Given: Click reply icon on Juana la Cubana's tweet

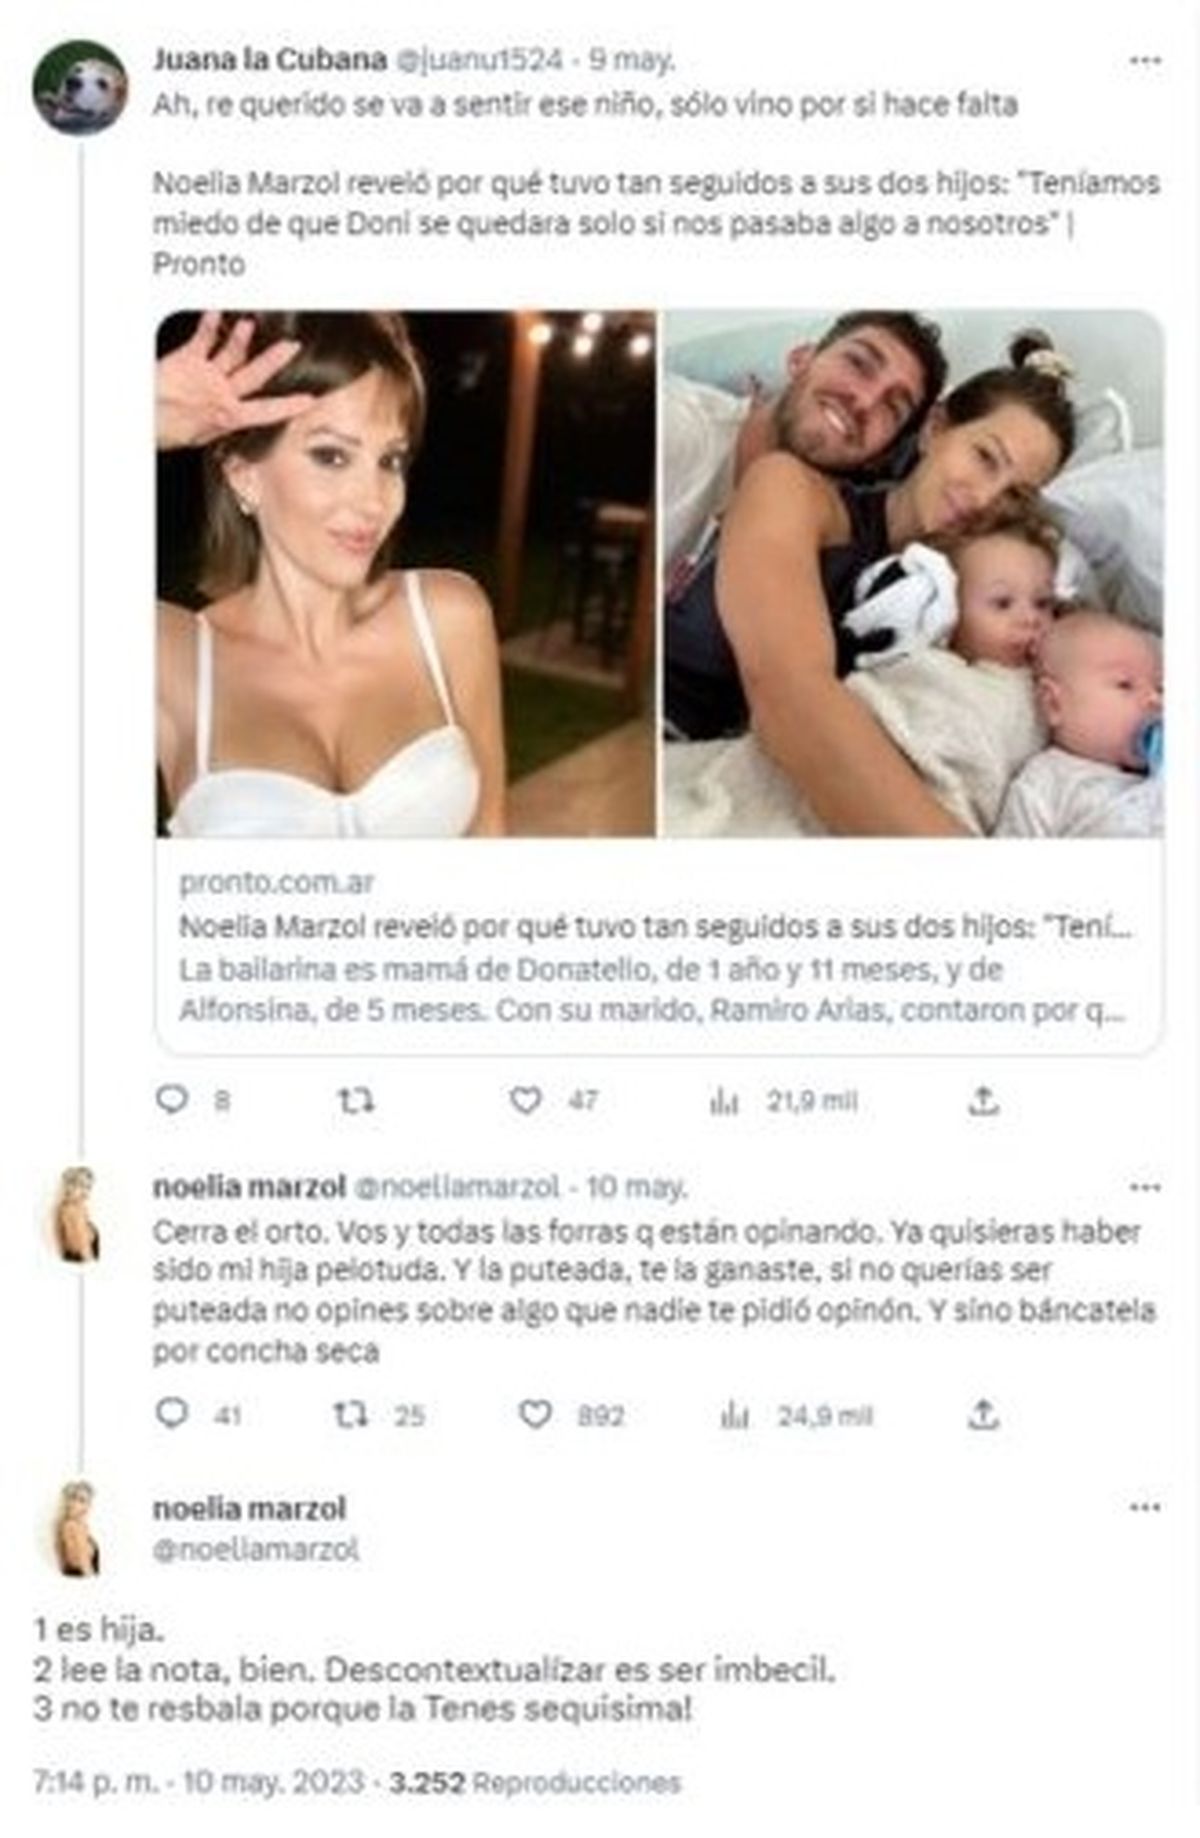Looking at the screenshot, I should 173,1100.
